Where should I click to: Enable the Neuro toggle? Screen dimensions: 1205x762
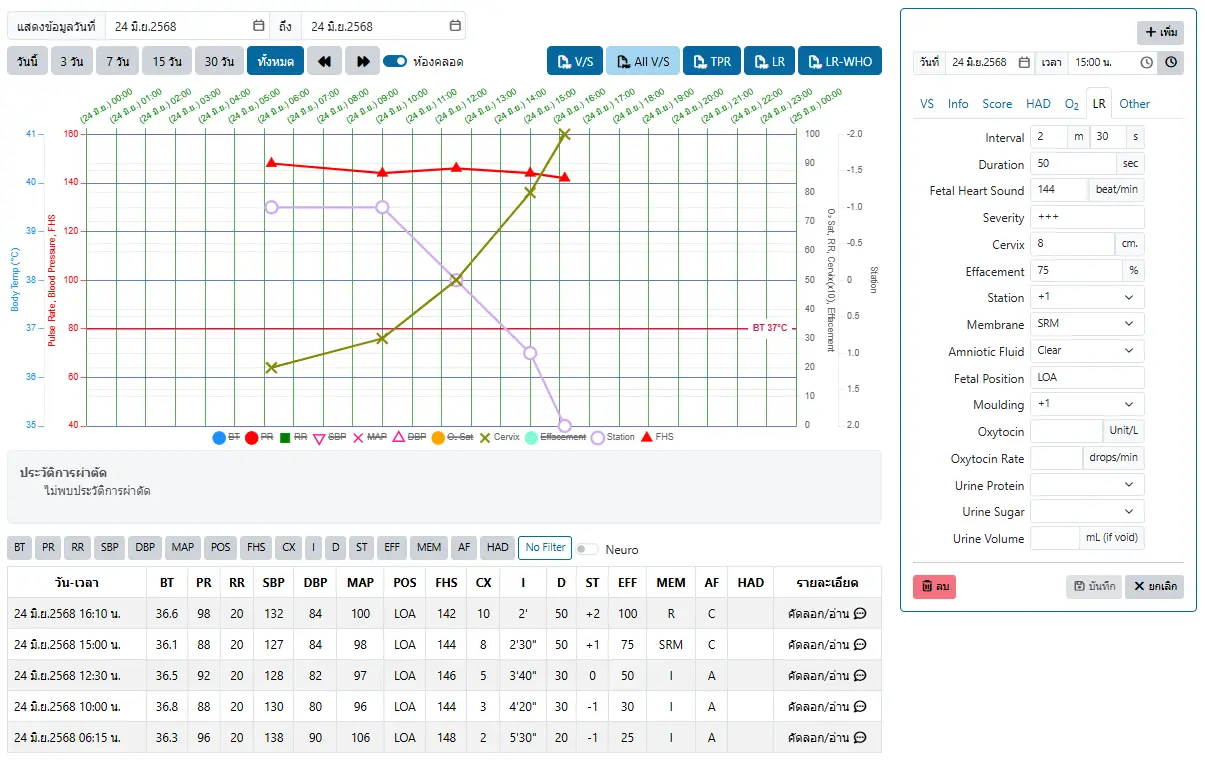point(587,549)
